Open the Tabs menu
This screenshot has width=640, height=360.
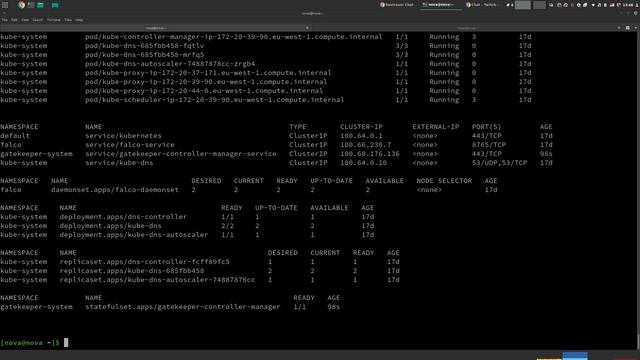coord(68,20)
